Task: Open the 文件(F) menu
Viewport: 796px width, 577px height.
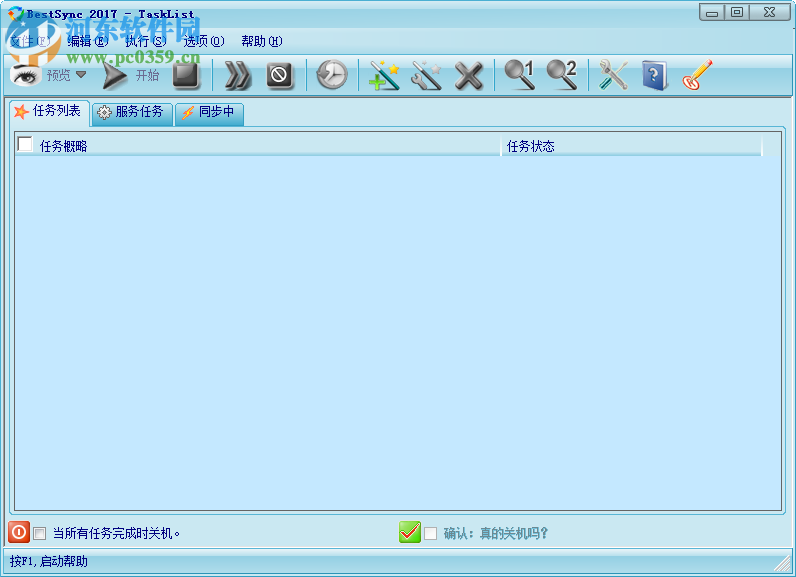Action: (x=30, y=41)
